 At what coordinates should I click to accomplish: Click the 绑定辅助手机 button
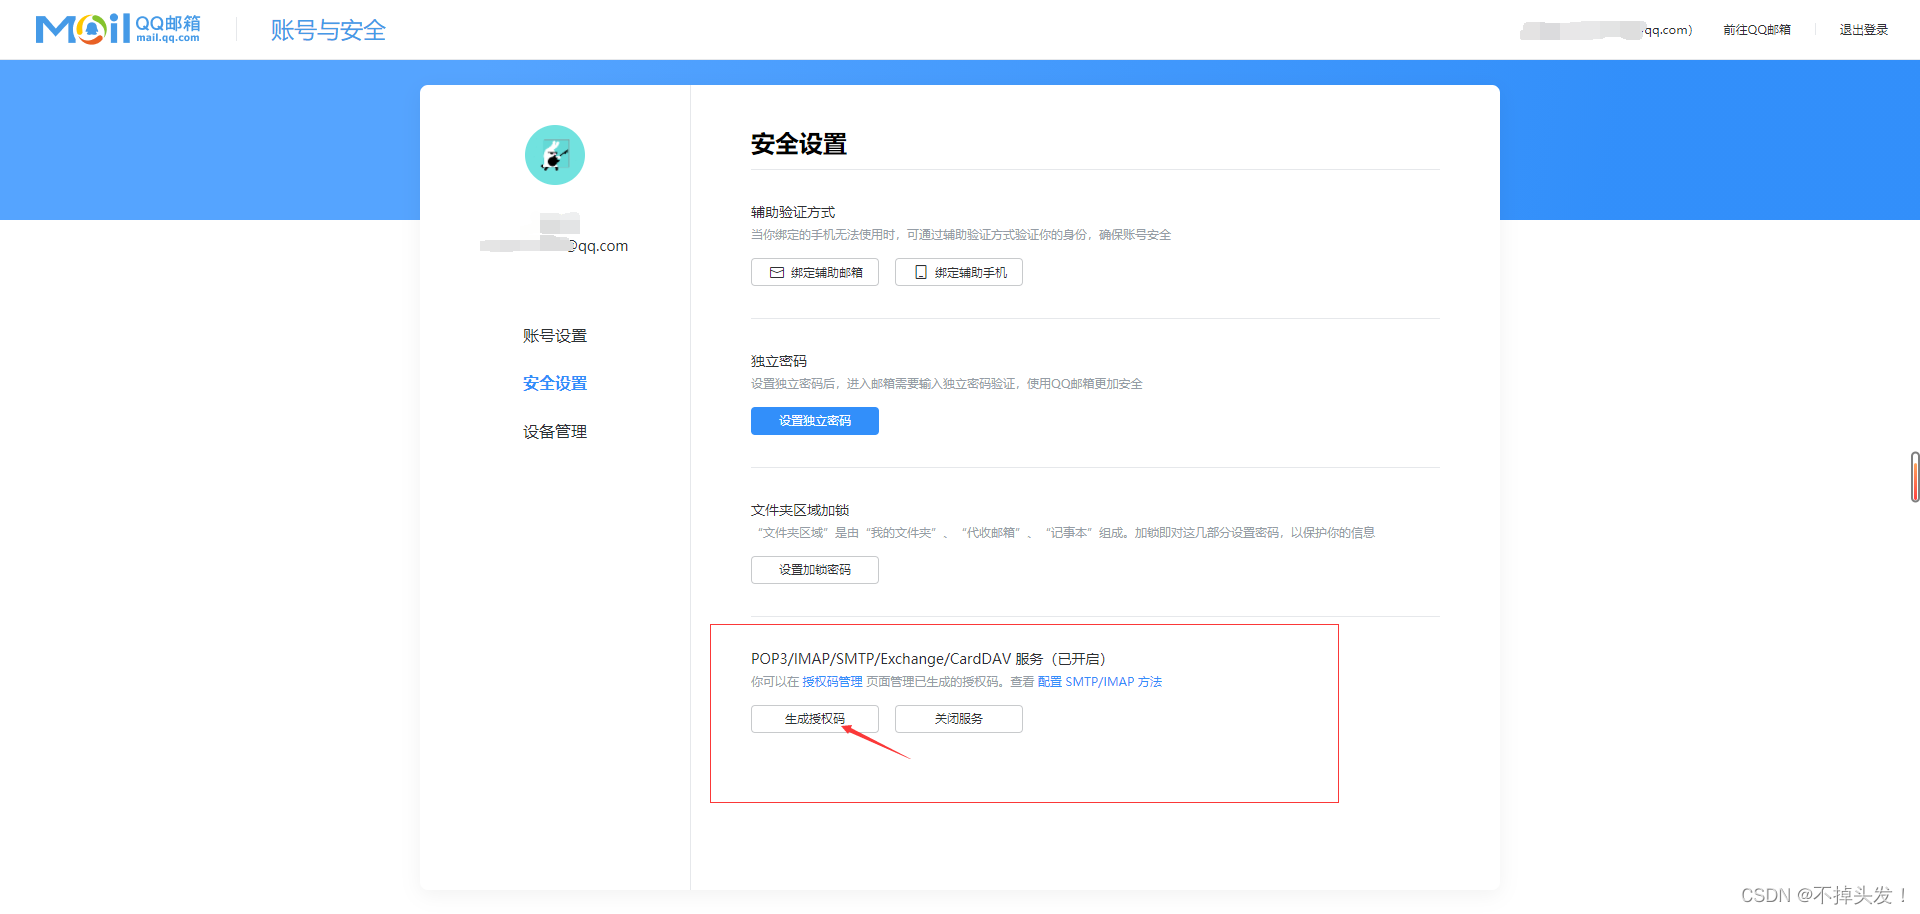[958, 271]
